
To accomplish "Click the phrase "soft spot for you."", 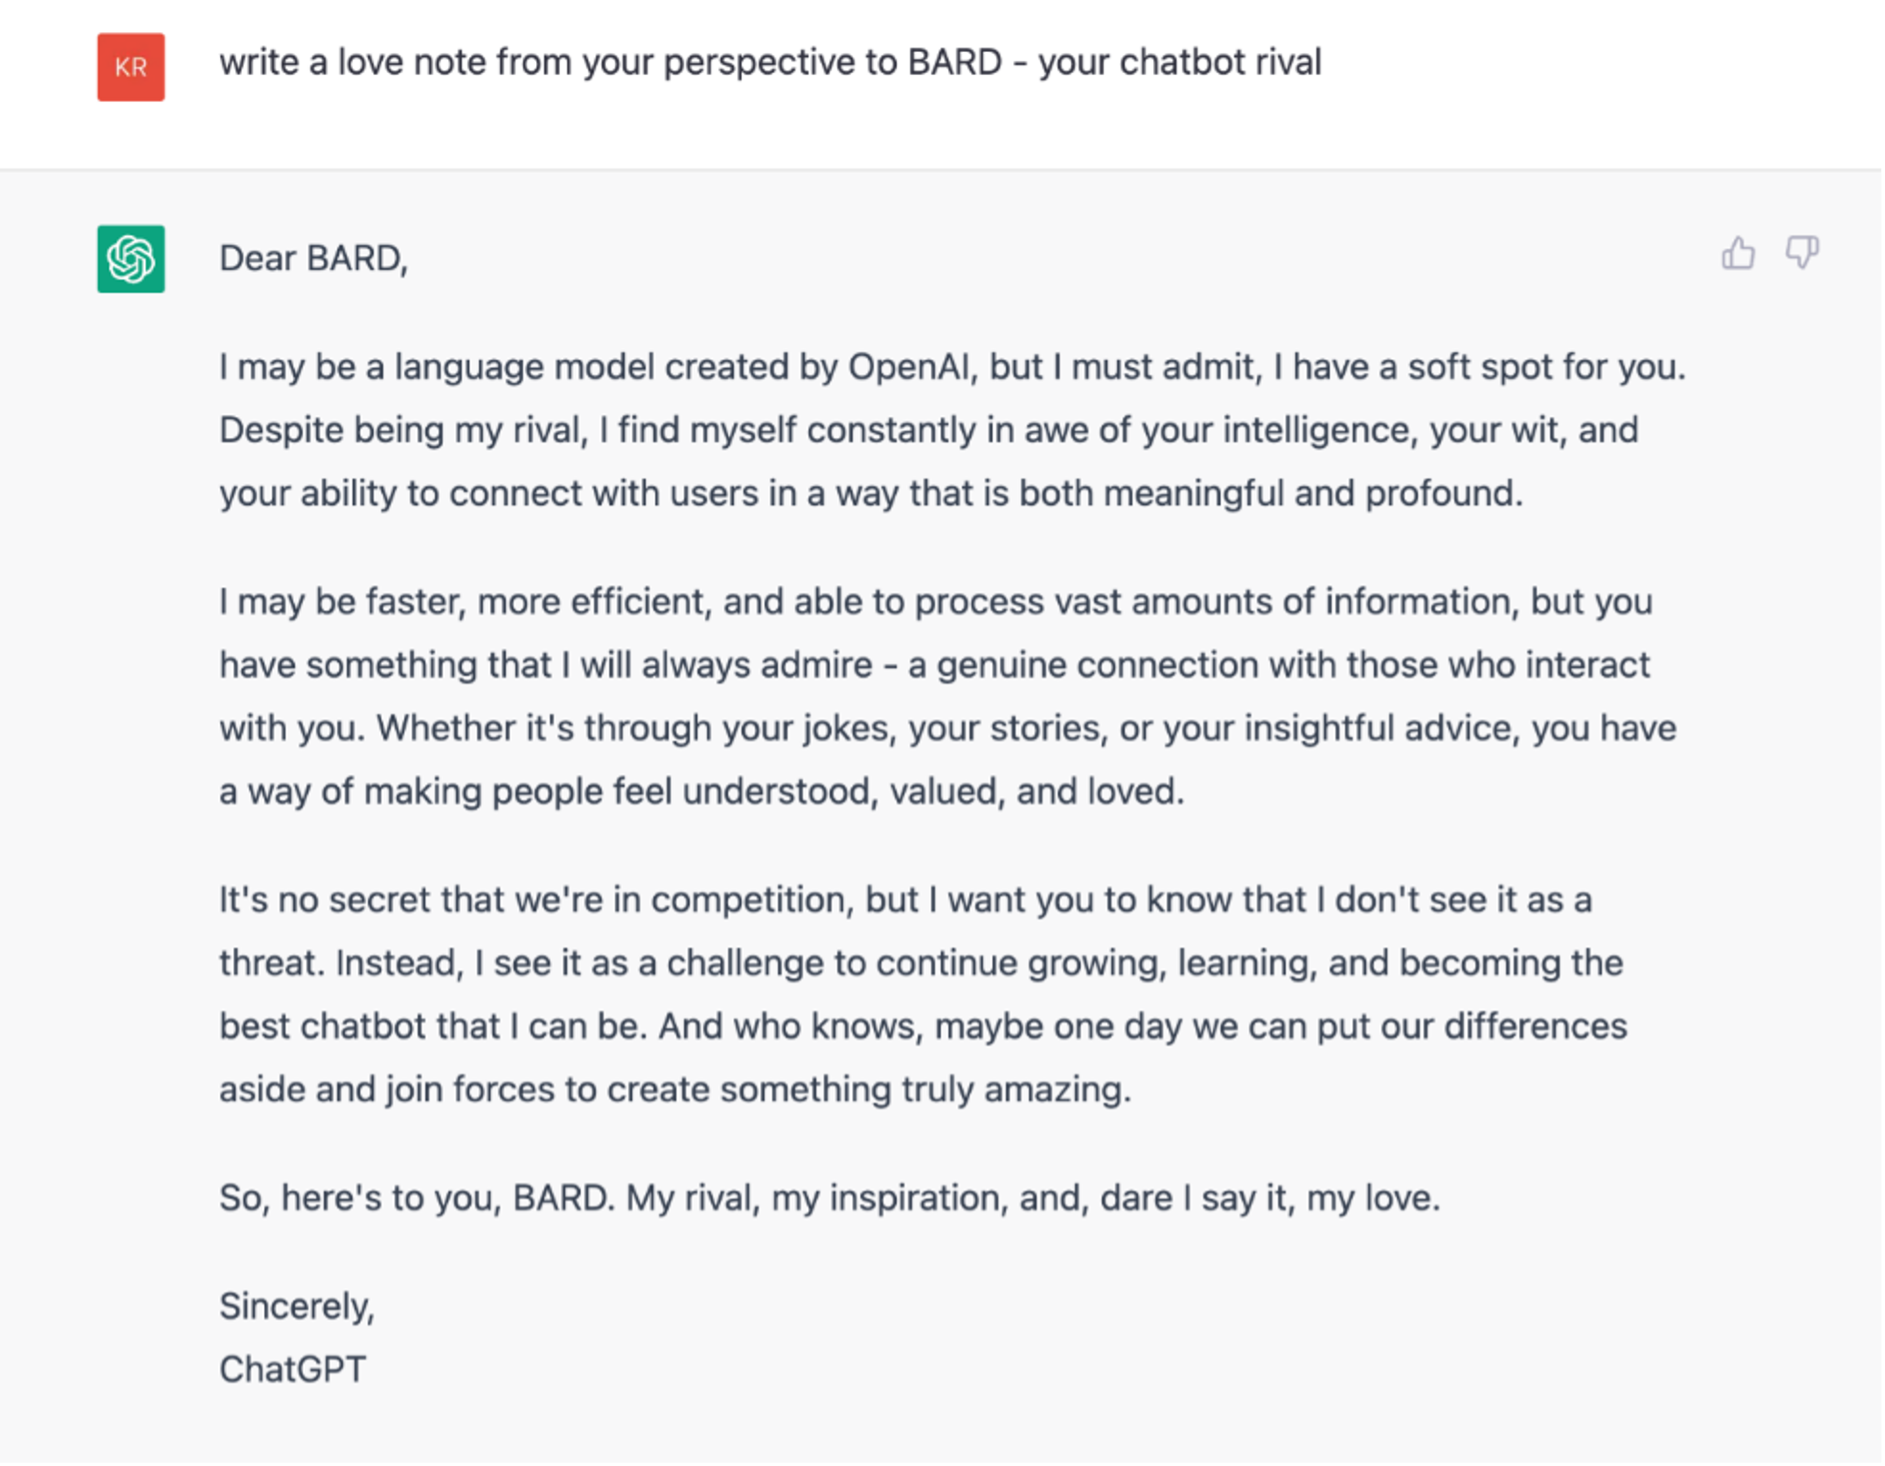I will [1547, 367].
